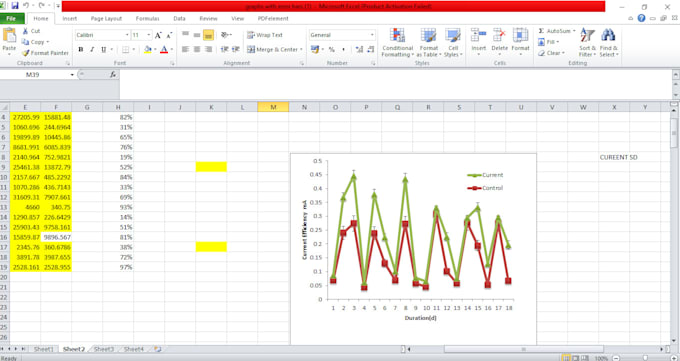Open Format as Table gallery
680x361 pixels.
(428, 43)
